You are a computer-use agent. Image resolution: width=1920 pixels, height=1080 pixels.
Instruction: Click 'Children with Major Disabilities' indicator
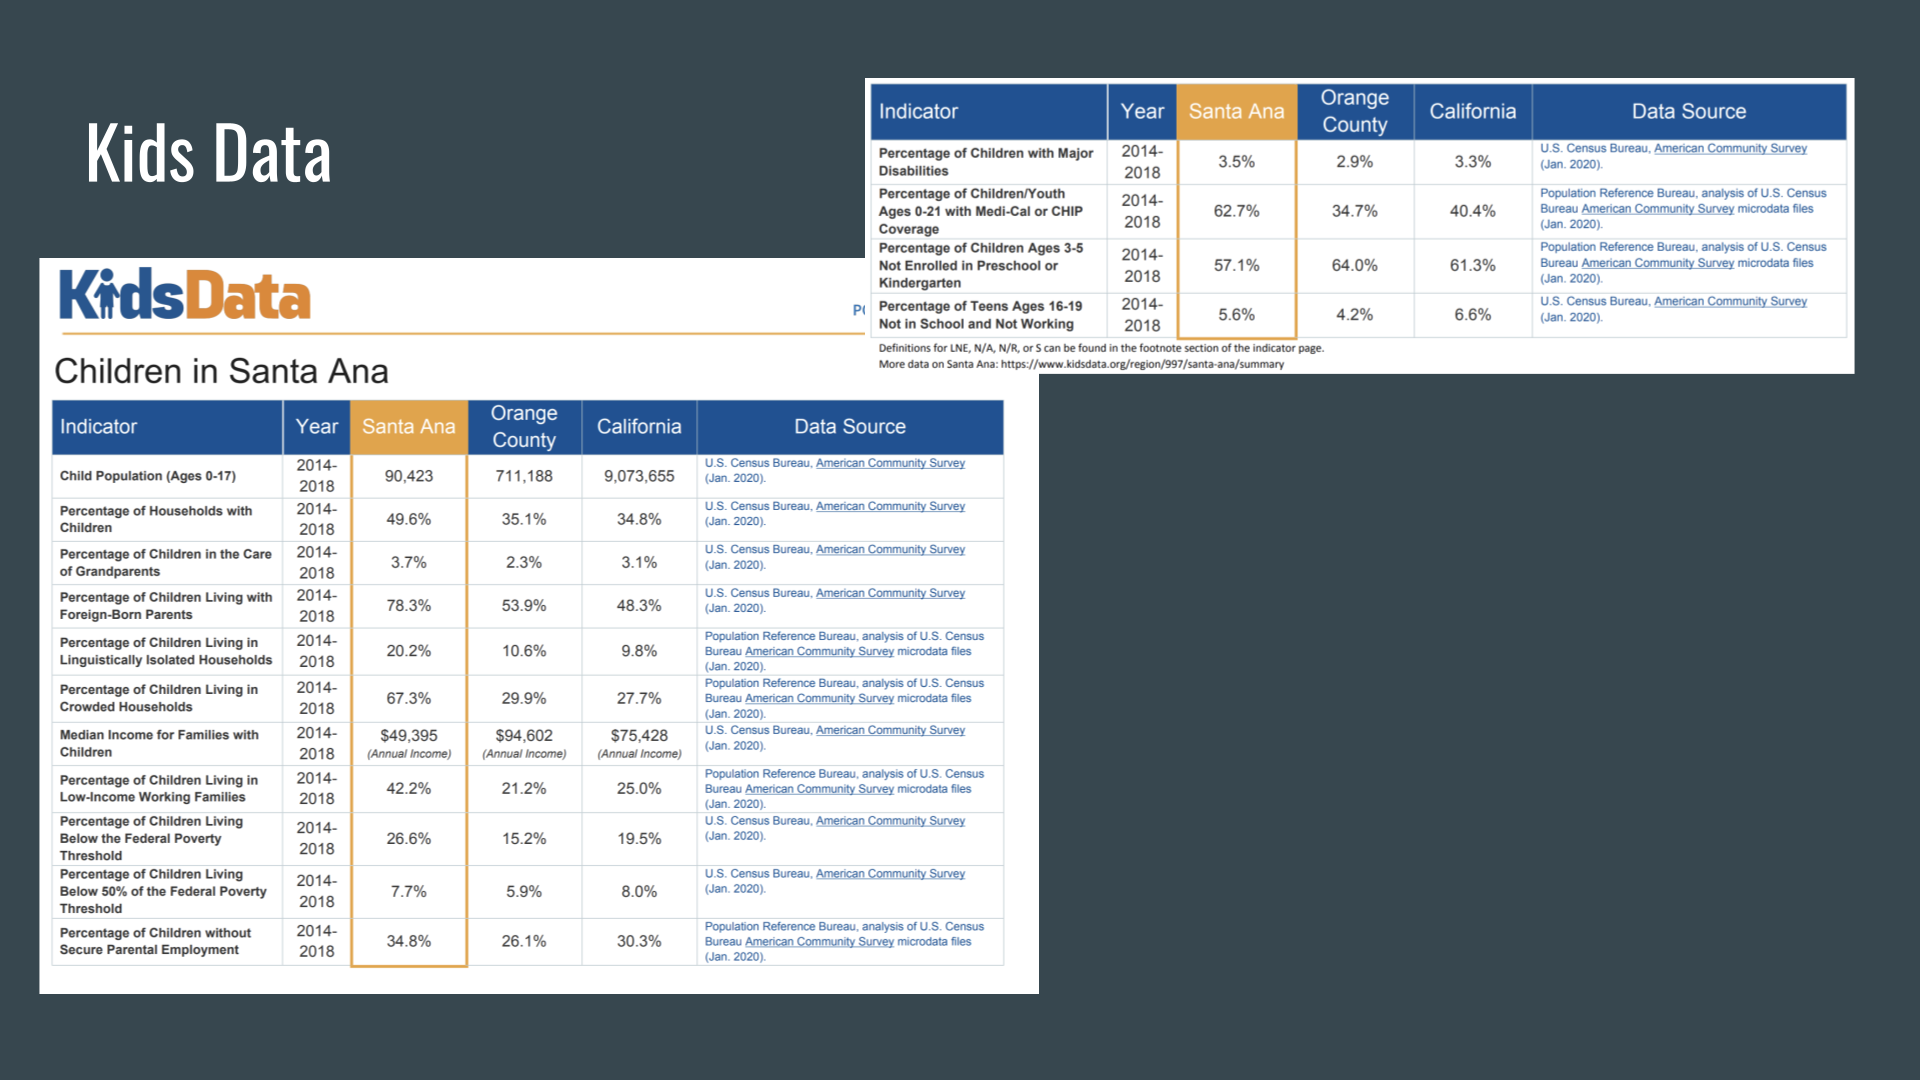(986, 162)
